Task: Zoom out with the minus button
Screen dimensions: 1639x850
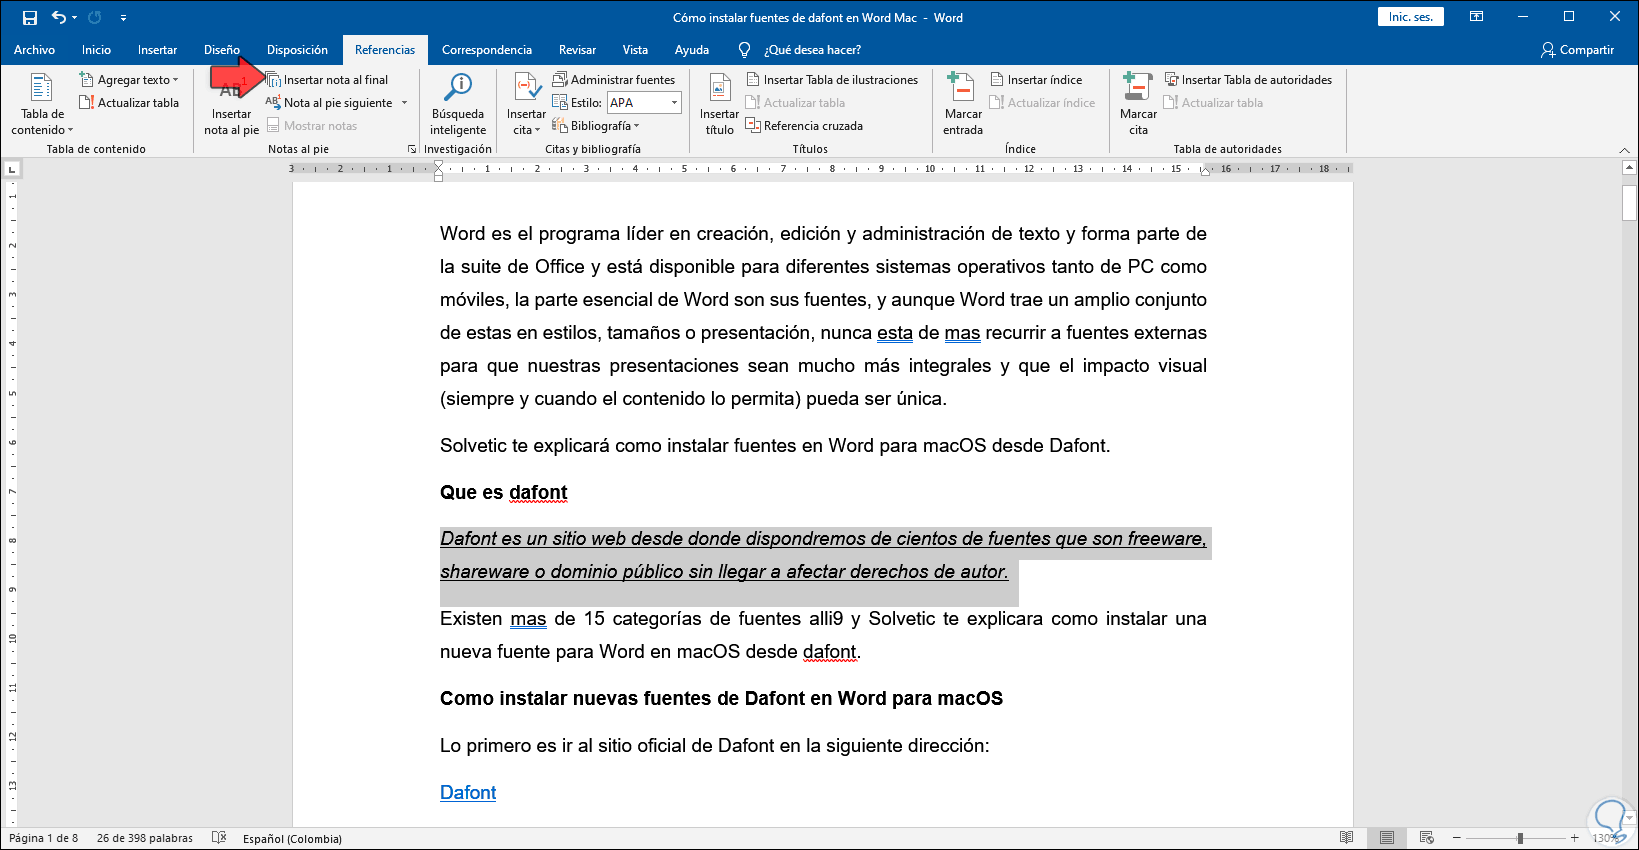Action: tap(1457, 838)
